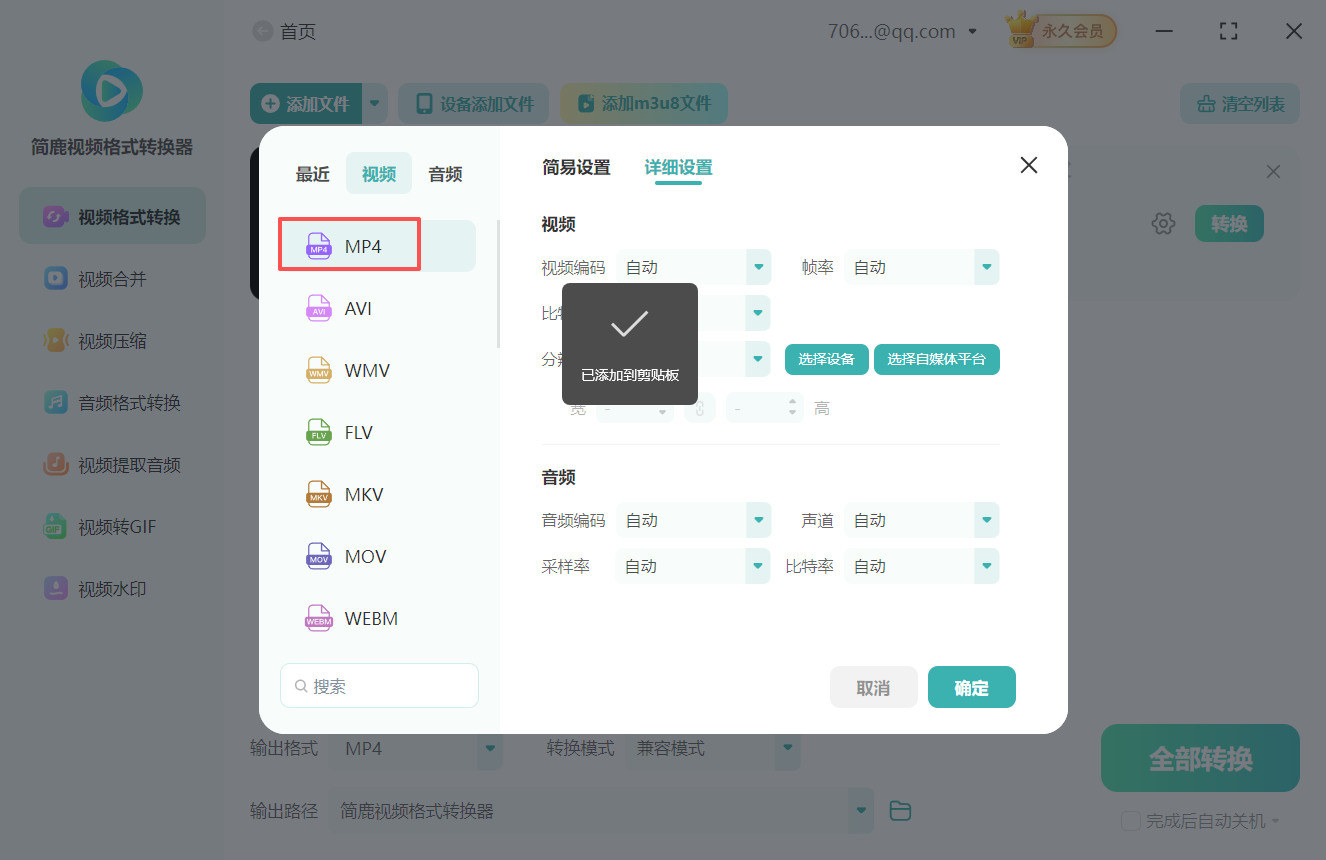Screen dimensions: 1326x860
Task: Confirm settings with the 确定 button
Action: (971, 687)
